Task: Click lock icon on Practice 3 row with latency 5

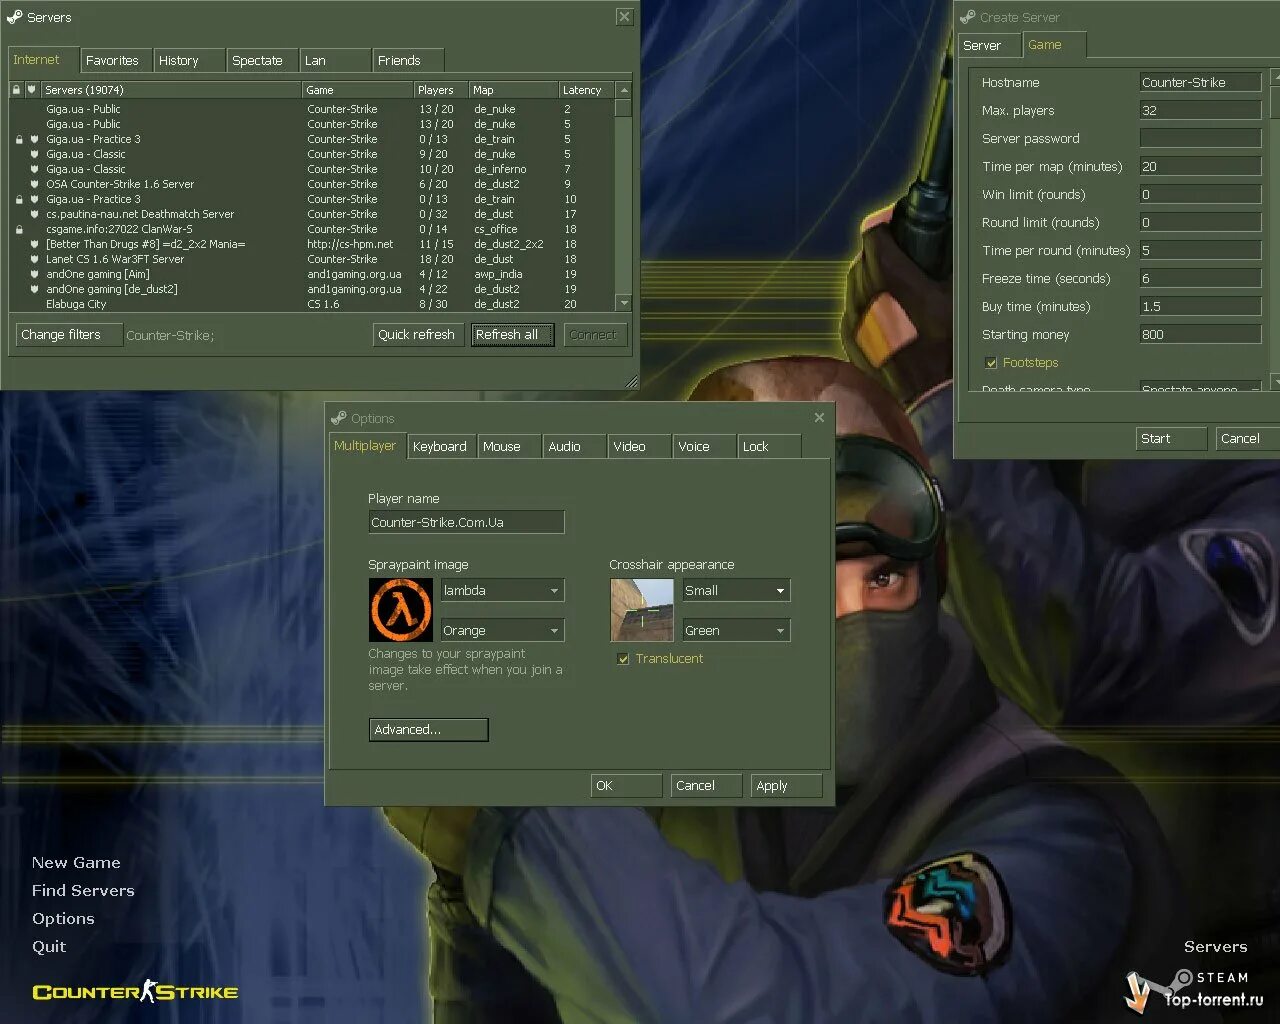Action: click(18, 140)
